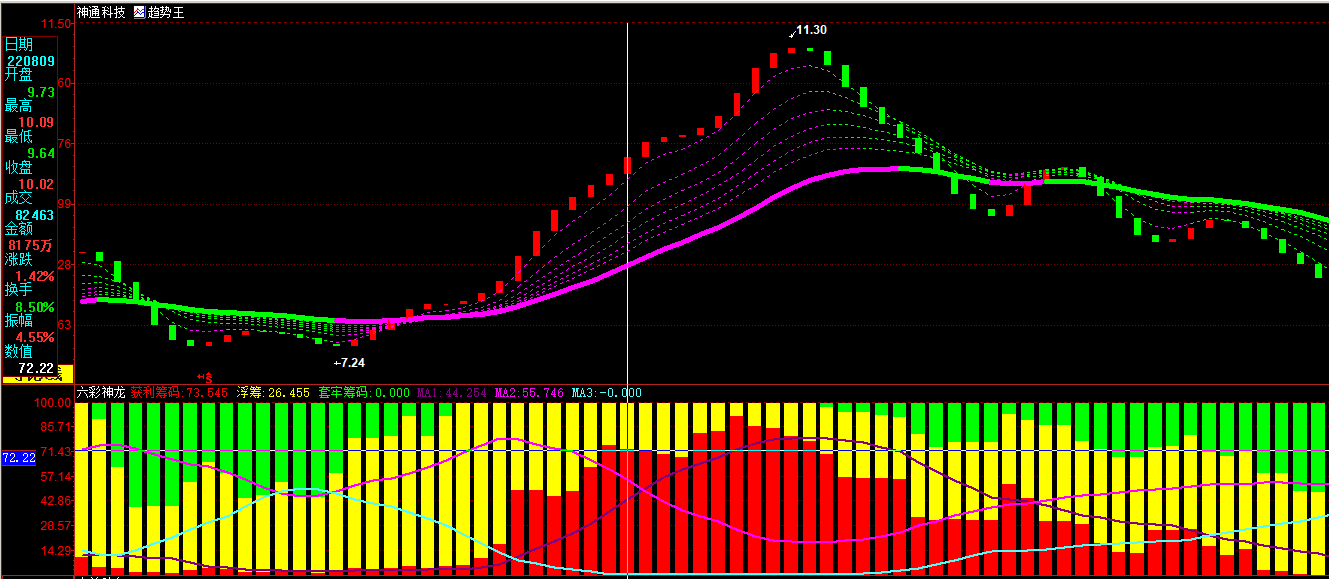Click the 成交 label

point(18,198)
